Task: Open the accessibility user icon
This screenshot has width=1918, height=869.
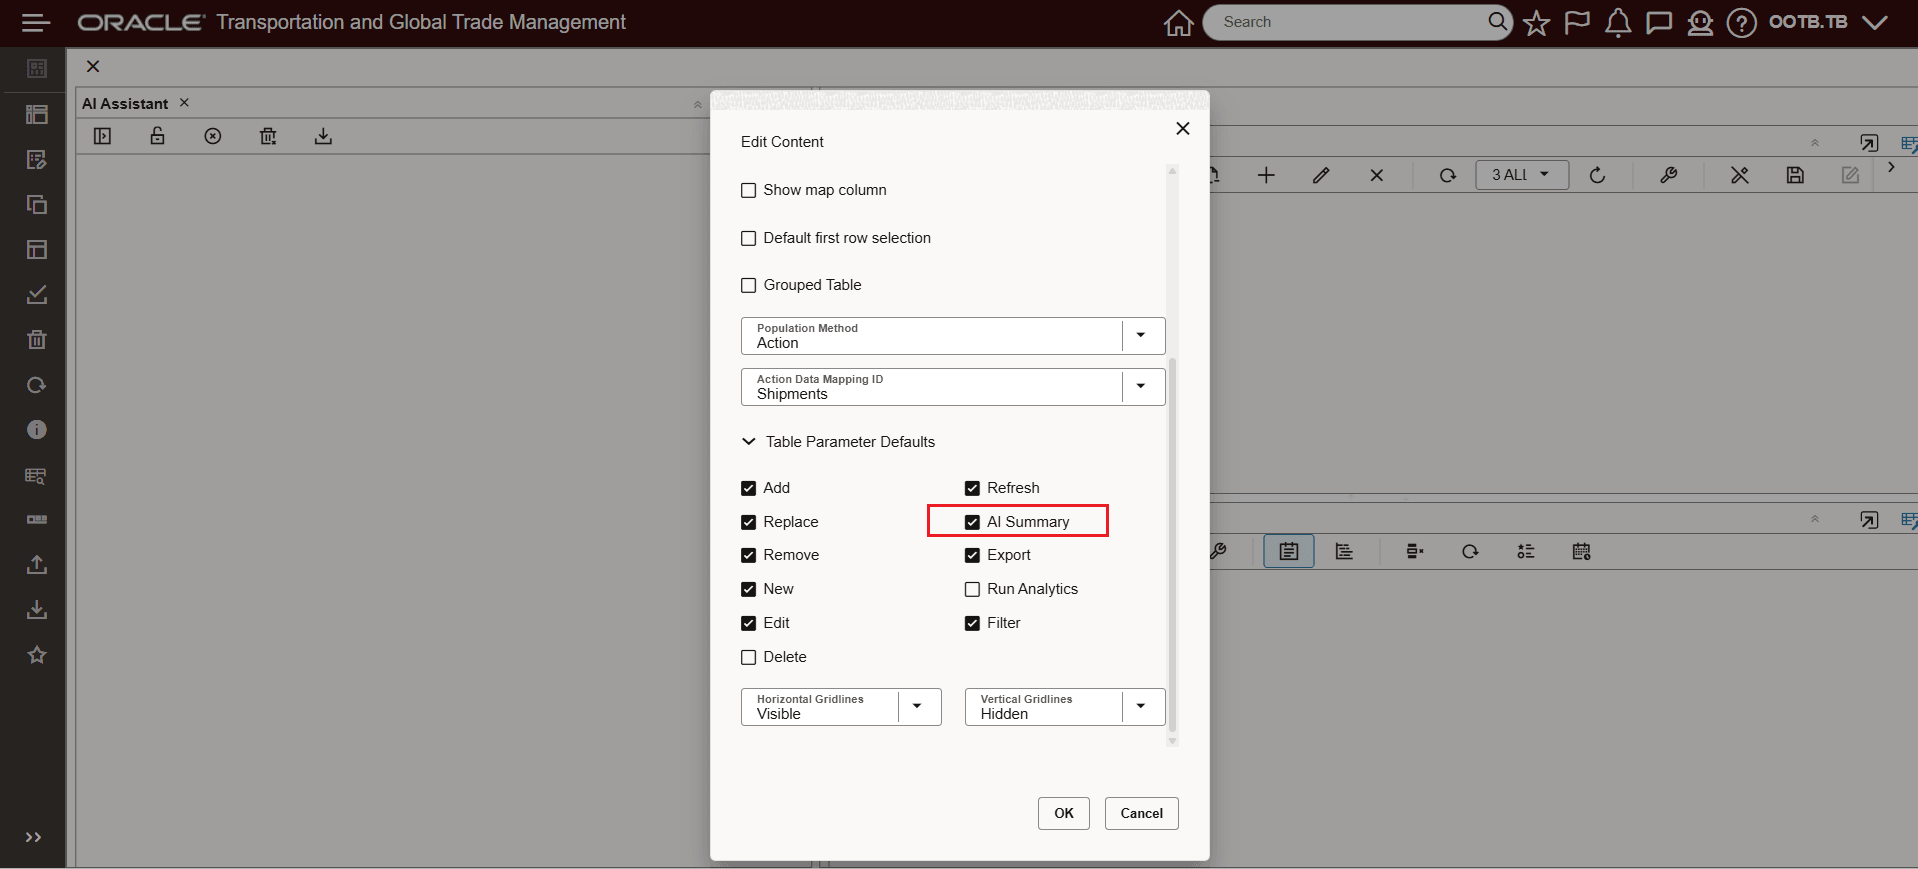Action: pyautogui.click(x=1700, y=22)
